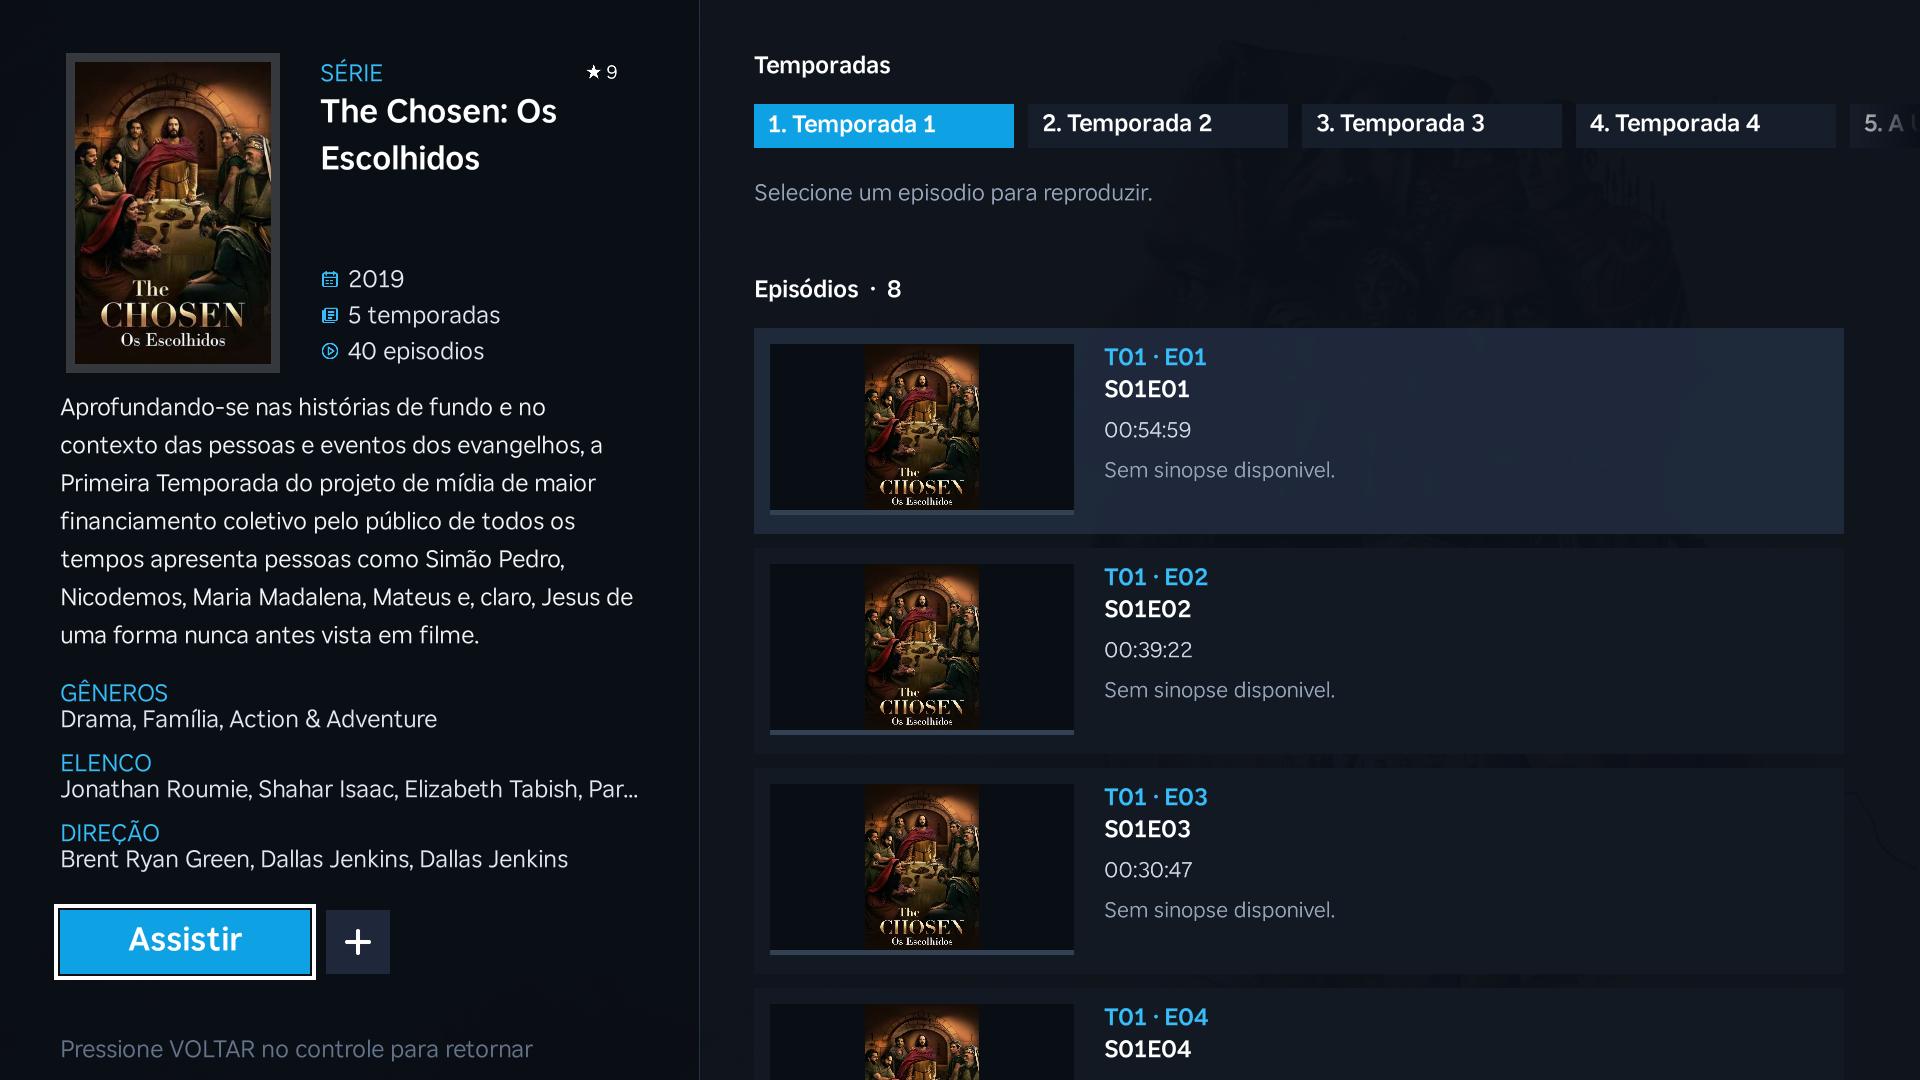
Task: Switch to Temporada 2 tab
Action: [x=1158, y=125]
